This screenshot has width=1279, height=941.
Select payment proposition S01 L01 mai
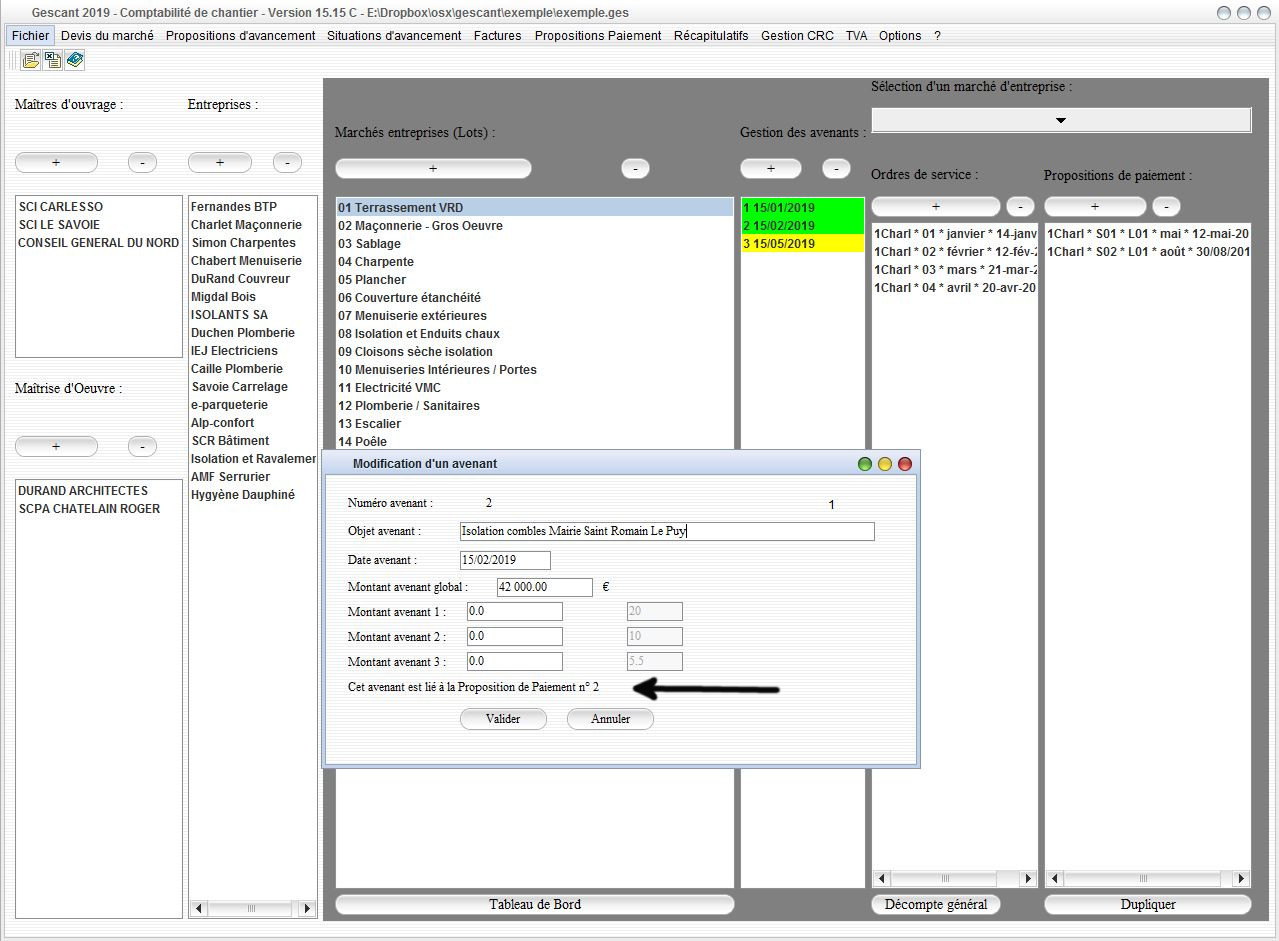tap(1148, 234)
